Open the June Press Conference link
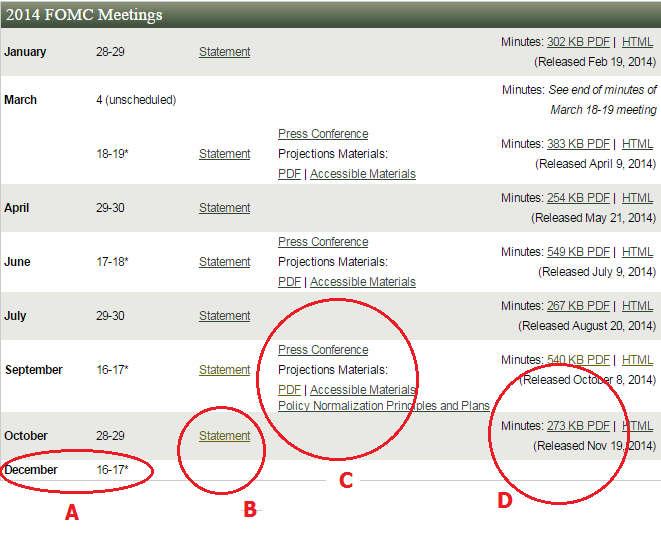 pos(323,241)
